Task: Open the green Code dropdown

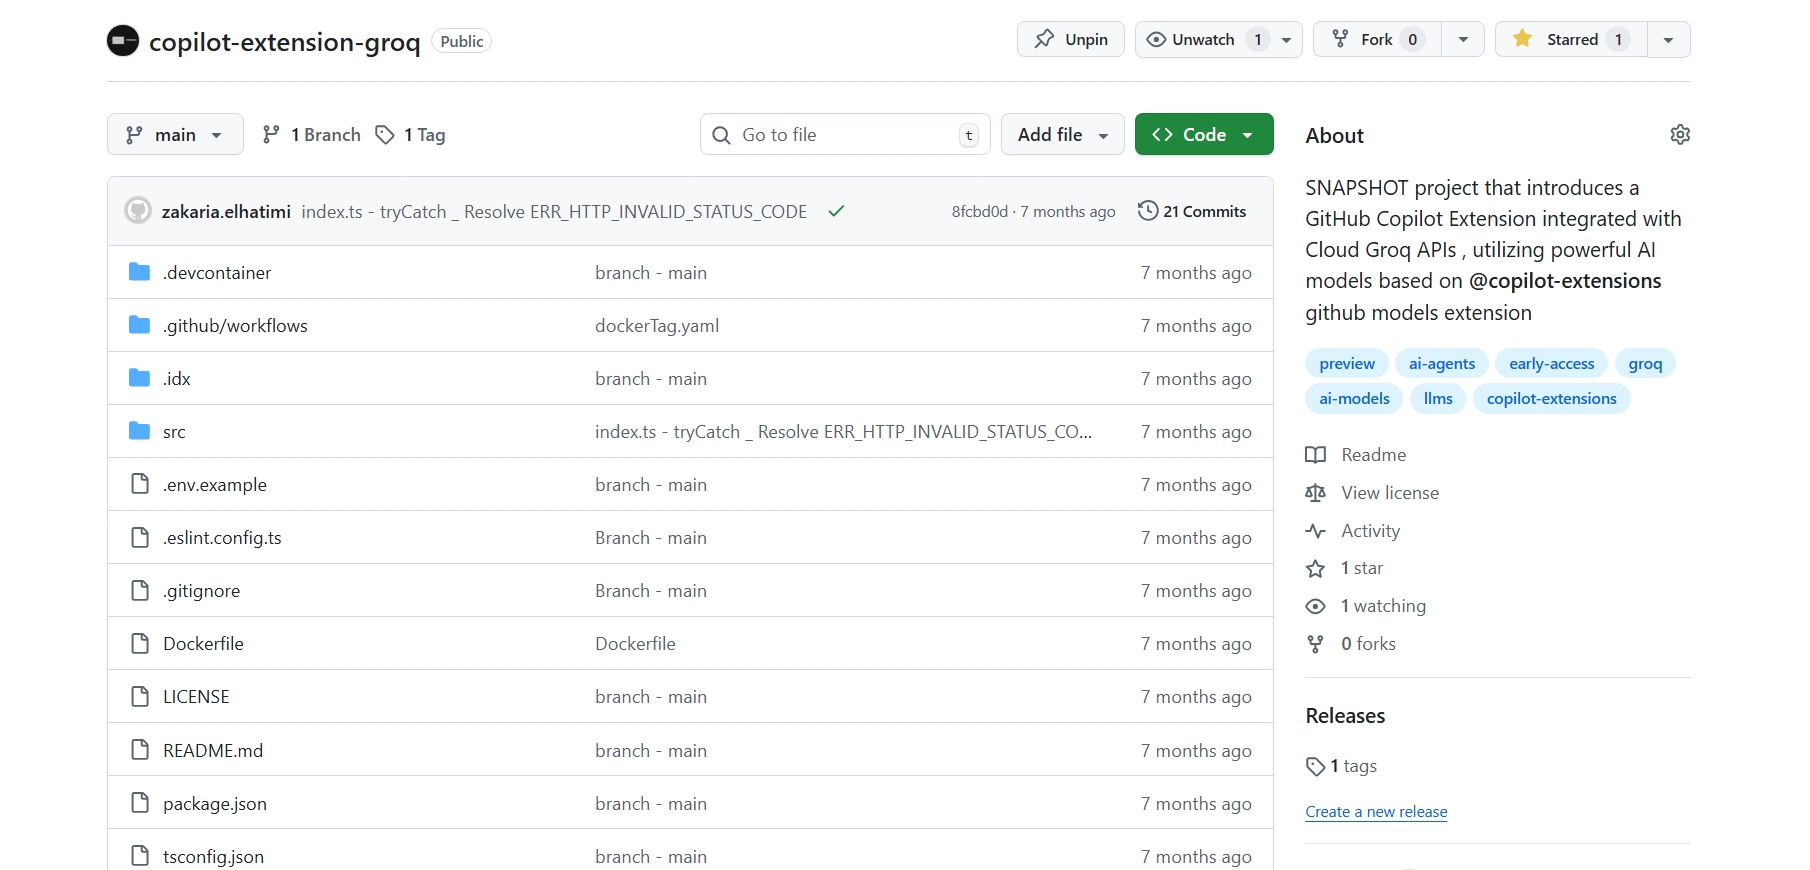Action: coord(1204,134)
